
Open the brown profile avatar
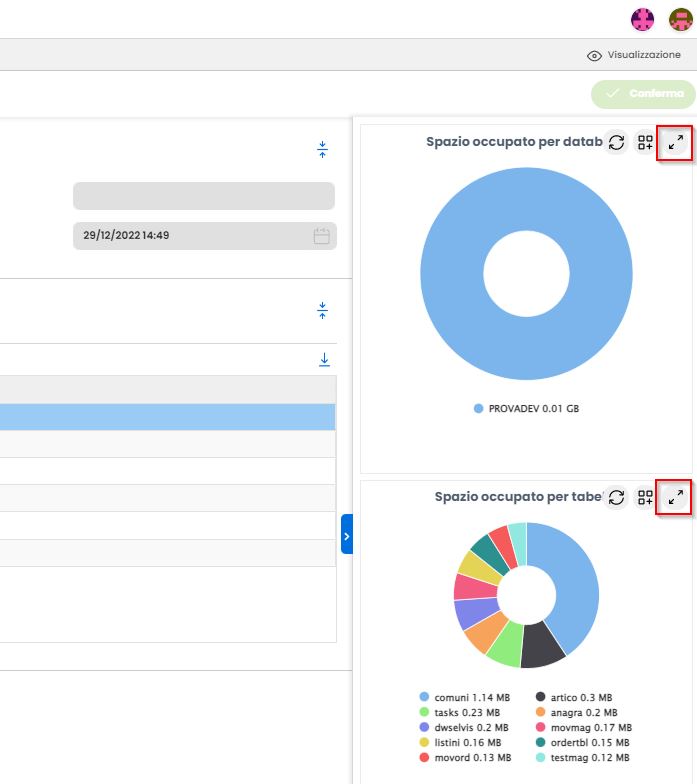tap(680, 20)
